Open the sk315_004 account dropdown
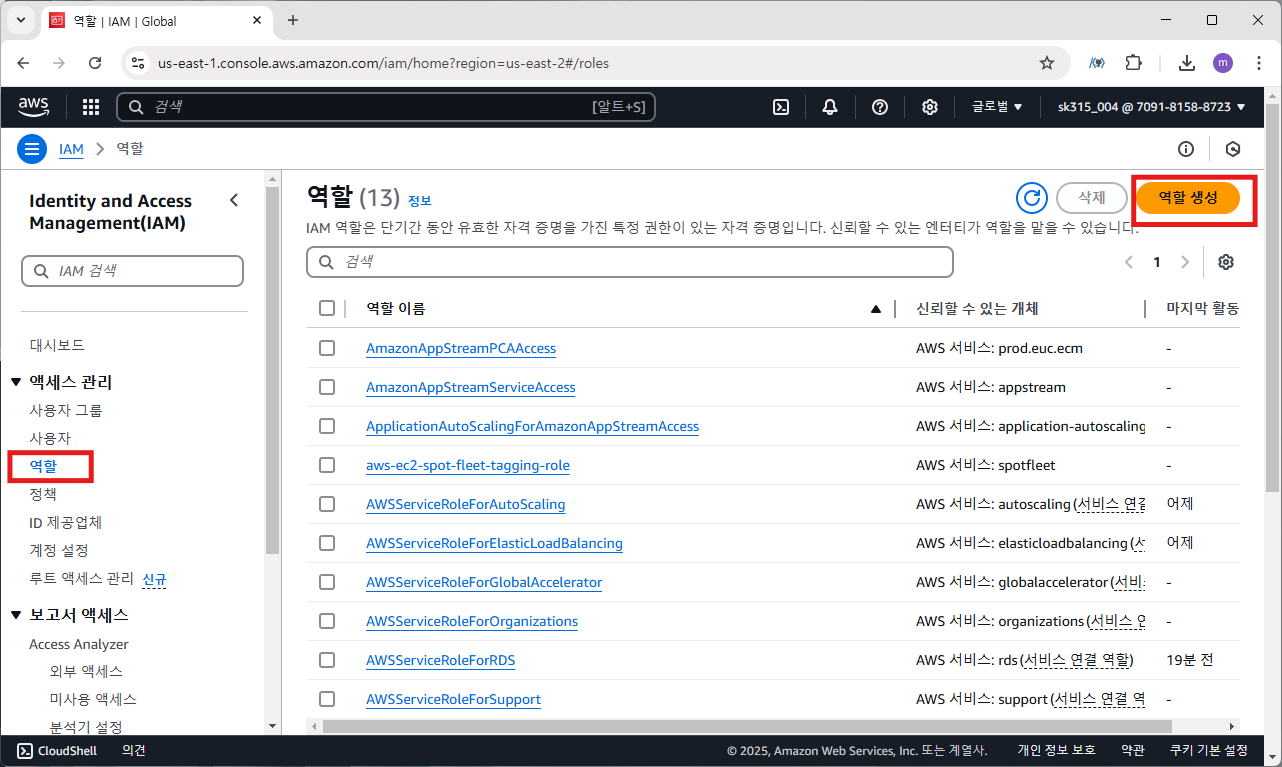The image size is (1282, 767). pyautogui.click(x=1152, y=107)
